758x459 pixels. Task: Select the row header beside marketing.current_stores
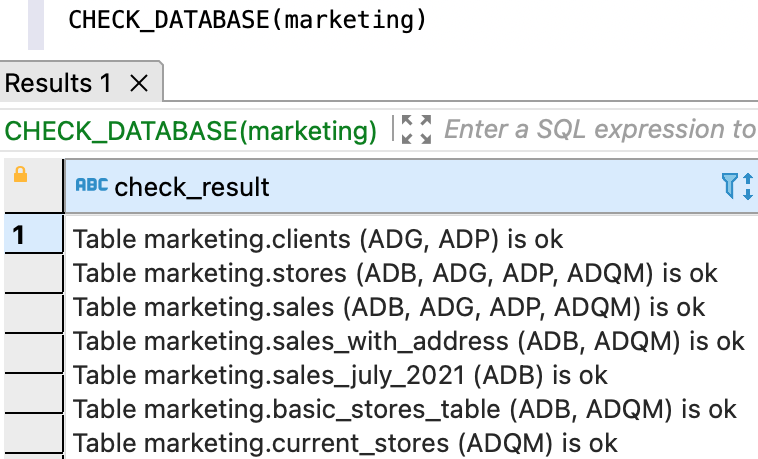[x=33, y=442]
